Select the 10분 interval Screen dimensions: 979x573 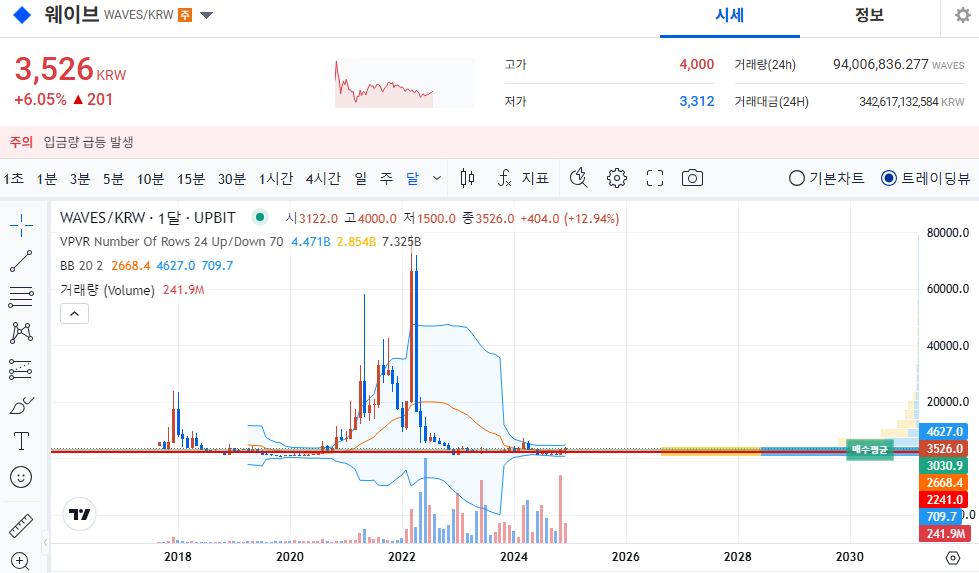[150, 179]
